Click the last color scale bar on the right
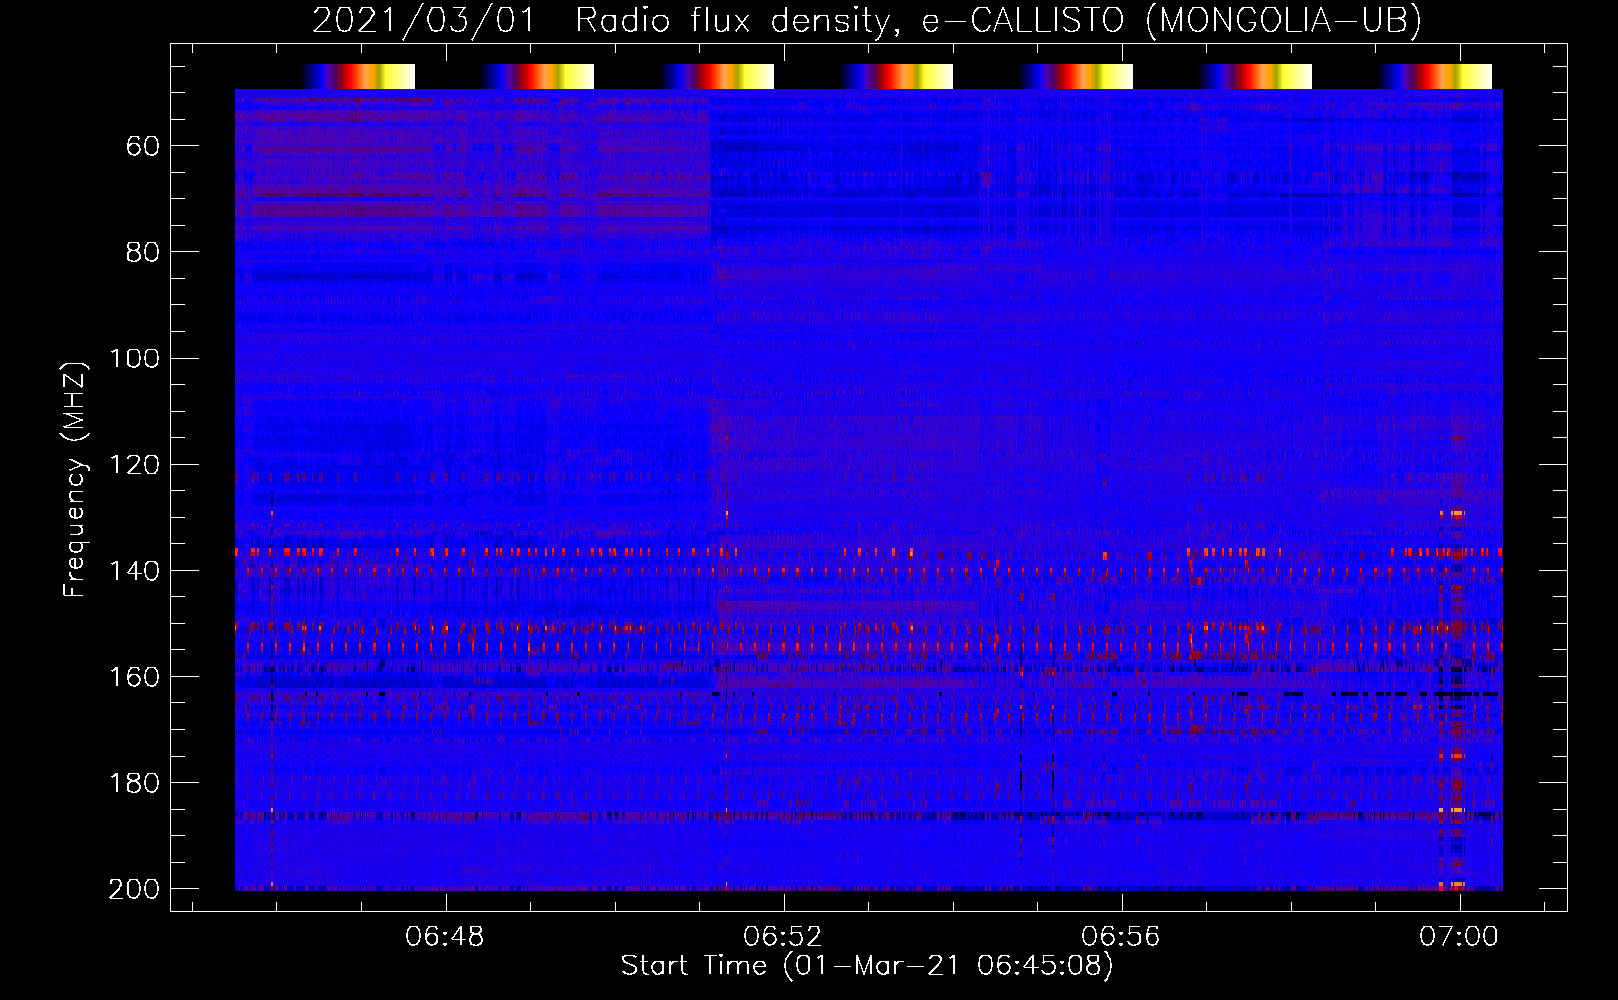 (x=1436, y=76)
